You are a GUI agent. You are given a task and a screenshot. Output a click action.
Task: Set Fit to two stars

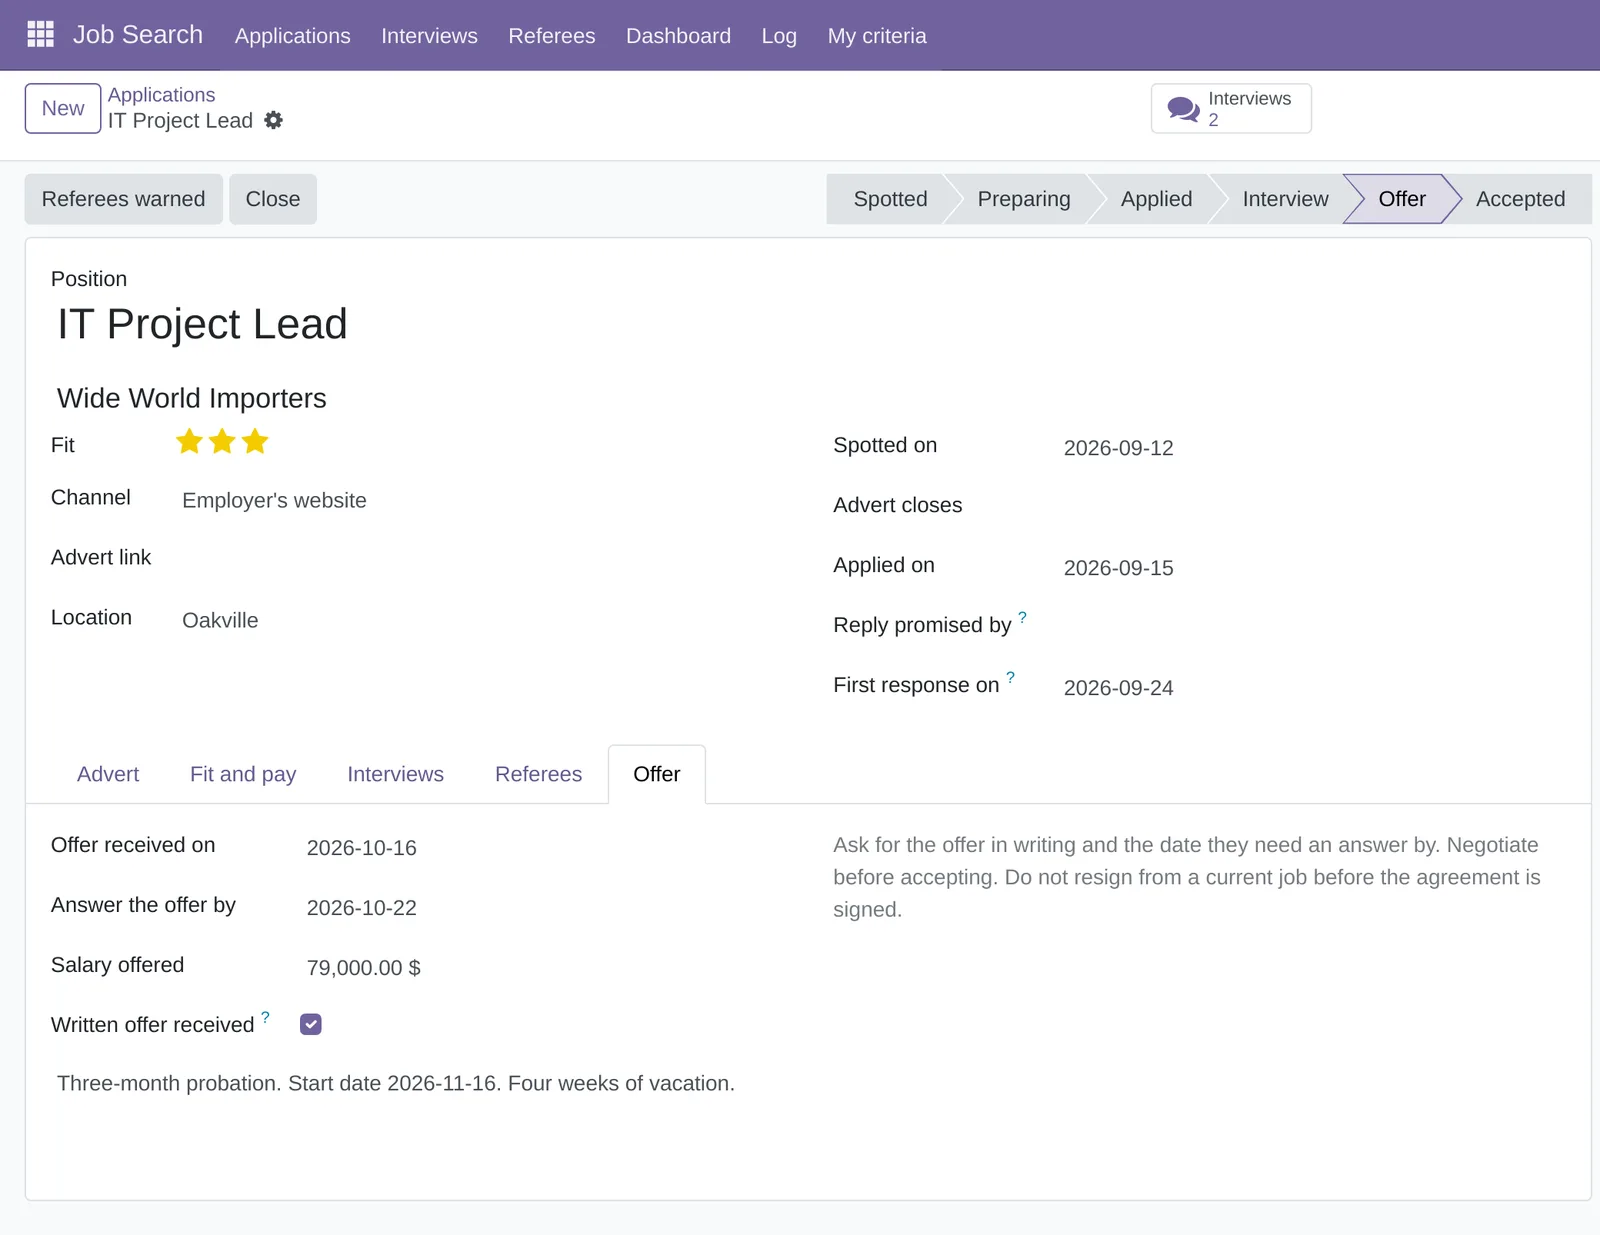[222, 441]
